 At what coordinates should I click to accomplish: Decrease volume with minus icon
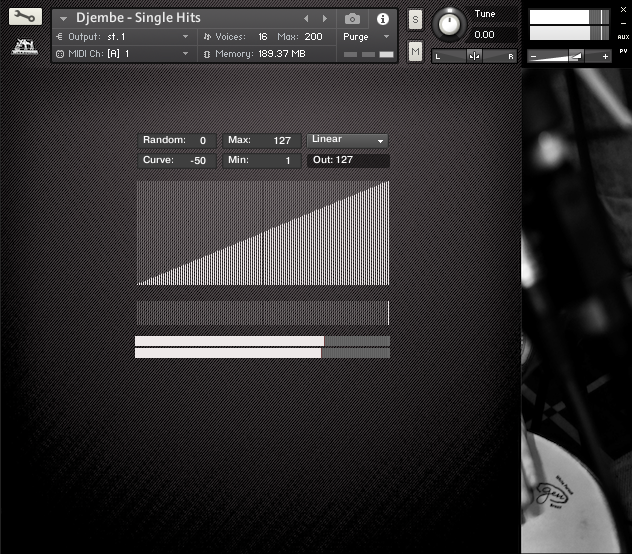coord(533,57)
